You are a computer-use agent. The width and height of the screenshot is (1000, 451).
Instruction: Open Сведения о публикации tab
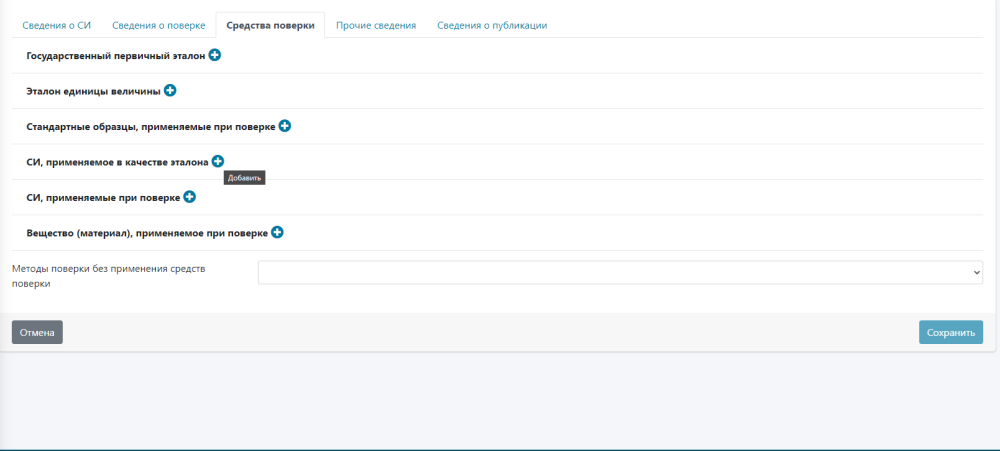click(492, 25)
